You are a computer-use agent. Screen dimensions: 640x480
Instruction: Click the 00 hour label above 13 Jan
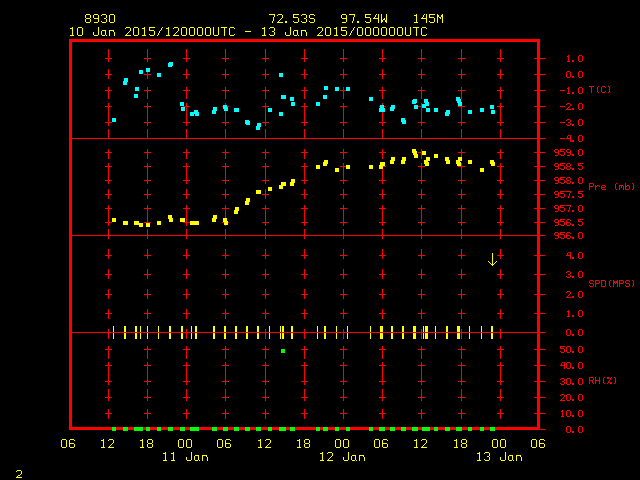pos(499,444)
